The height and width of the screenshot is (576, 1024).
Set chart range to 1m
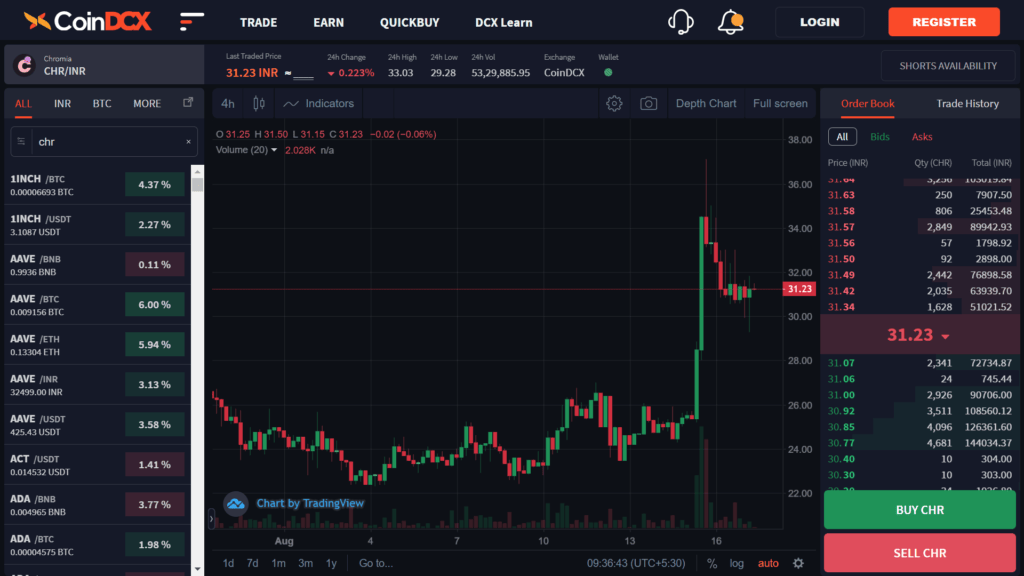[x=278, y=563]
